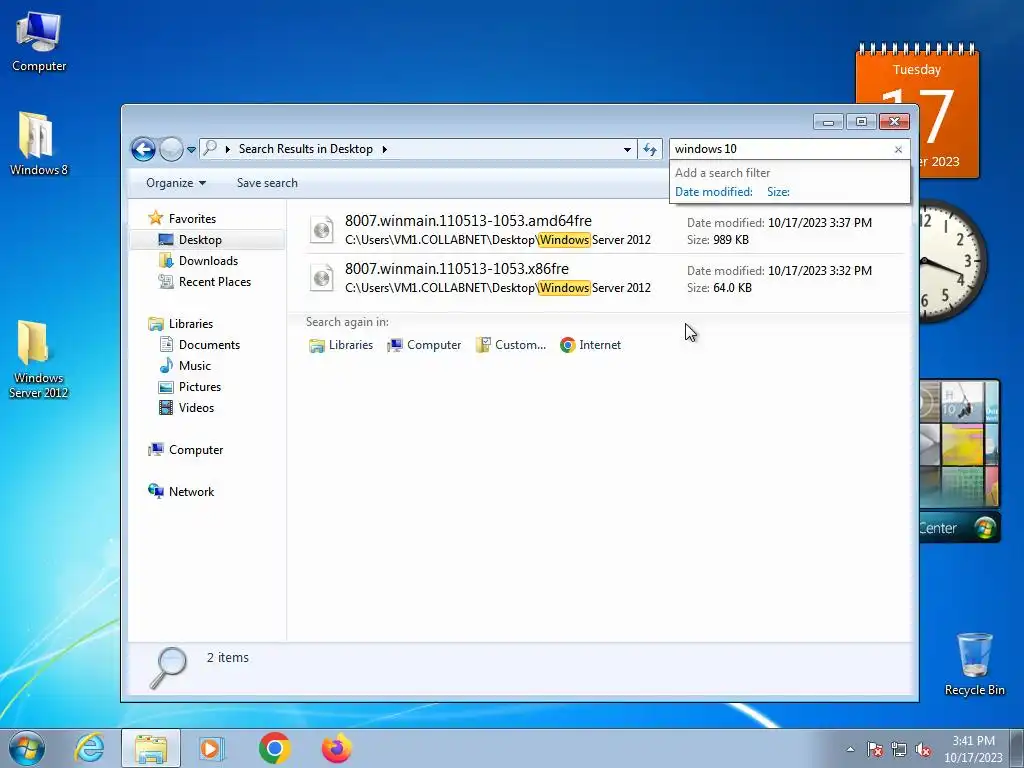Open the Documents library
1024x768 pixels.
pos(209,345)
